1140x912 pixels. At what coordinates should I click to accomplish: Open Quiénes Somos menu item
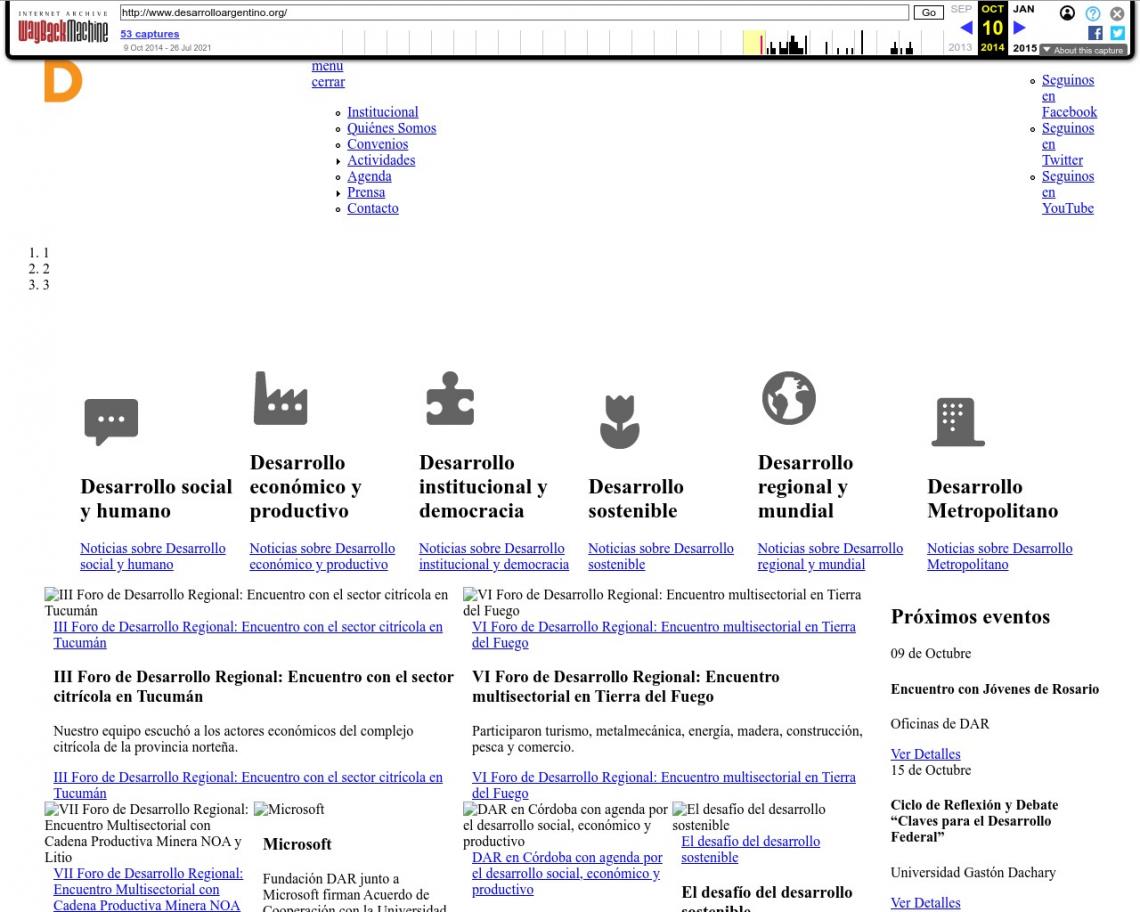(391, 128)
